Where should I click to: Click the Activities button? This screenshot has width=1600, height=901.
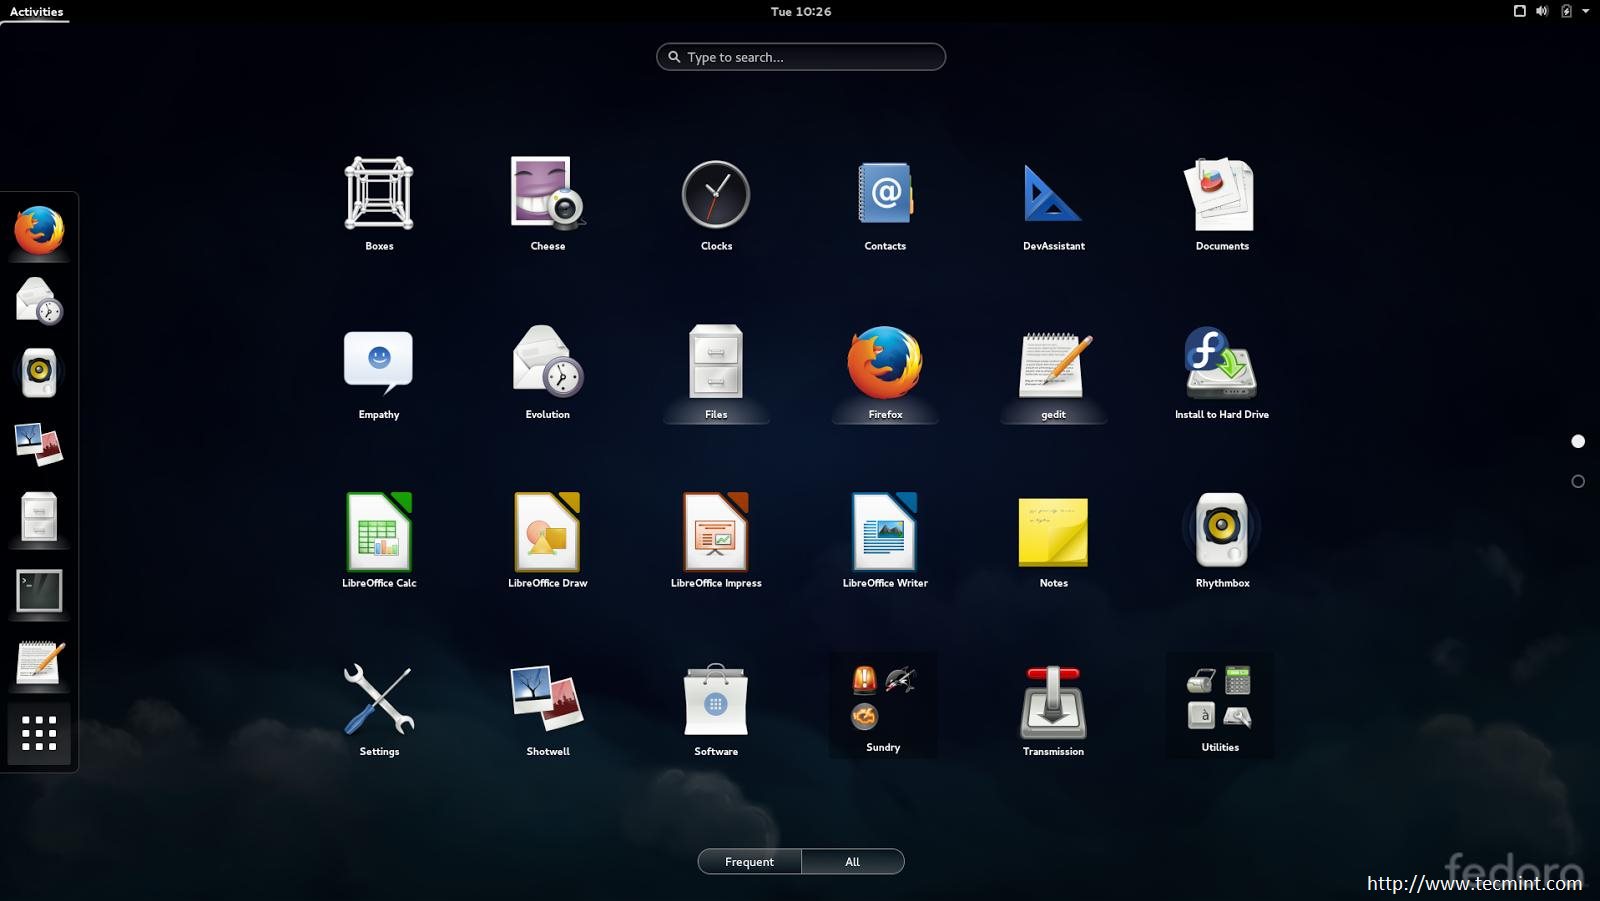click(x=36, y=11)
